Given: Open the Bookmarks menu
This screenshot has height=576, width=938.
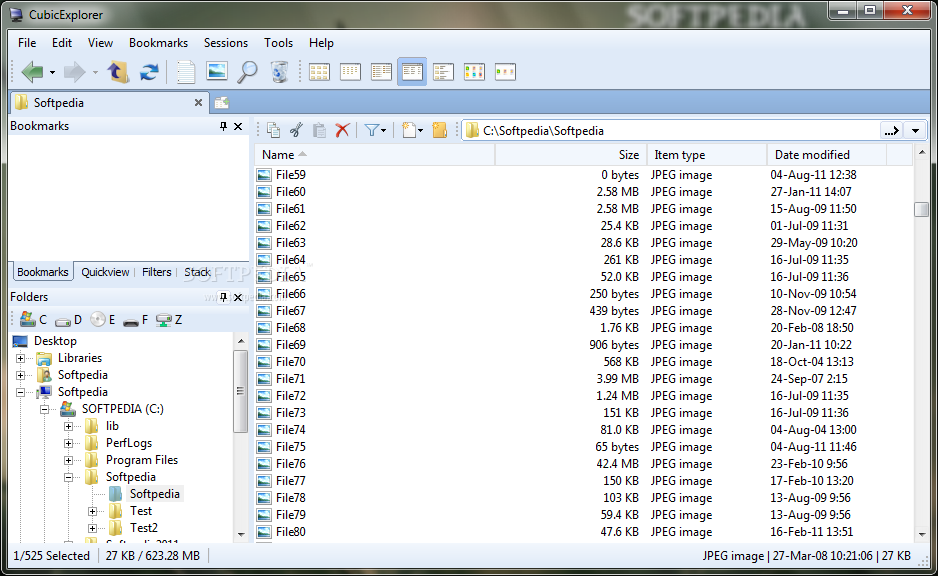Looking at the screenshot, I should pyautogui.click(x=159, y=43).
